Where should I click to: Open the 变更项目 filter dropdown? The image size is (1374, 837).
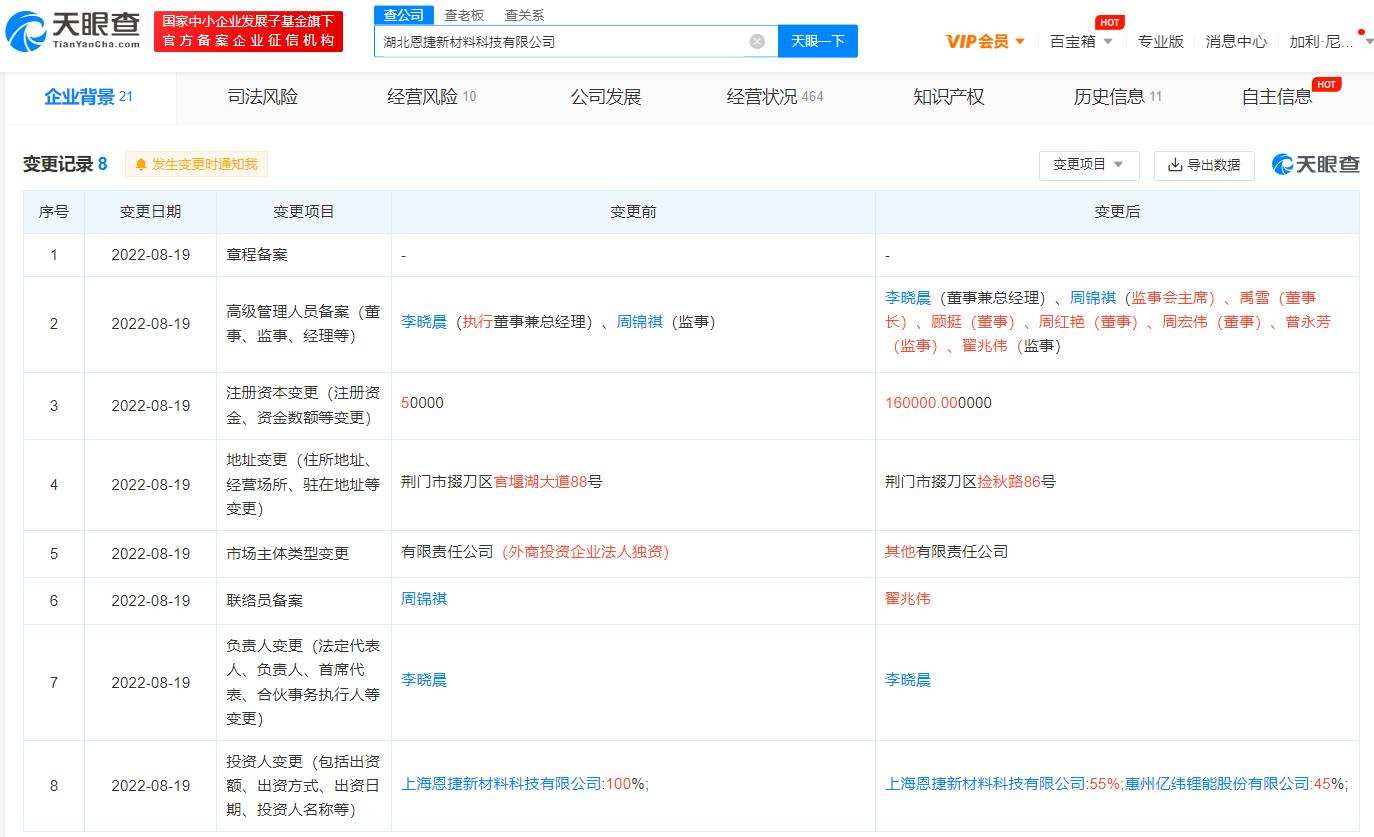coord(1089,165)
